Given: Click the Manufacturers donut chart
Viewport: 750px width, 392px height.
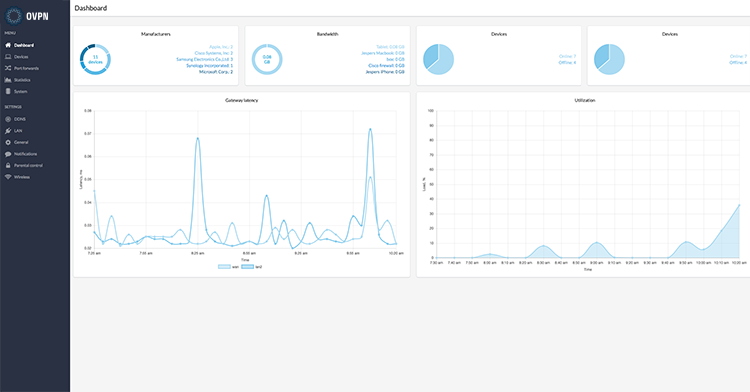Looking at the screenshot, I should pos(95,59).
